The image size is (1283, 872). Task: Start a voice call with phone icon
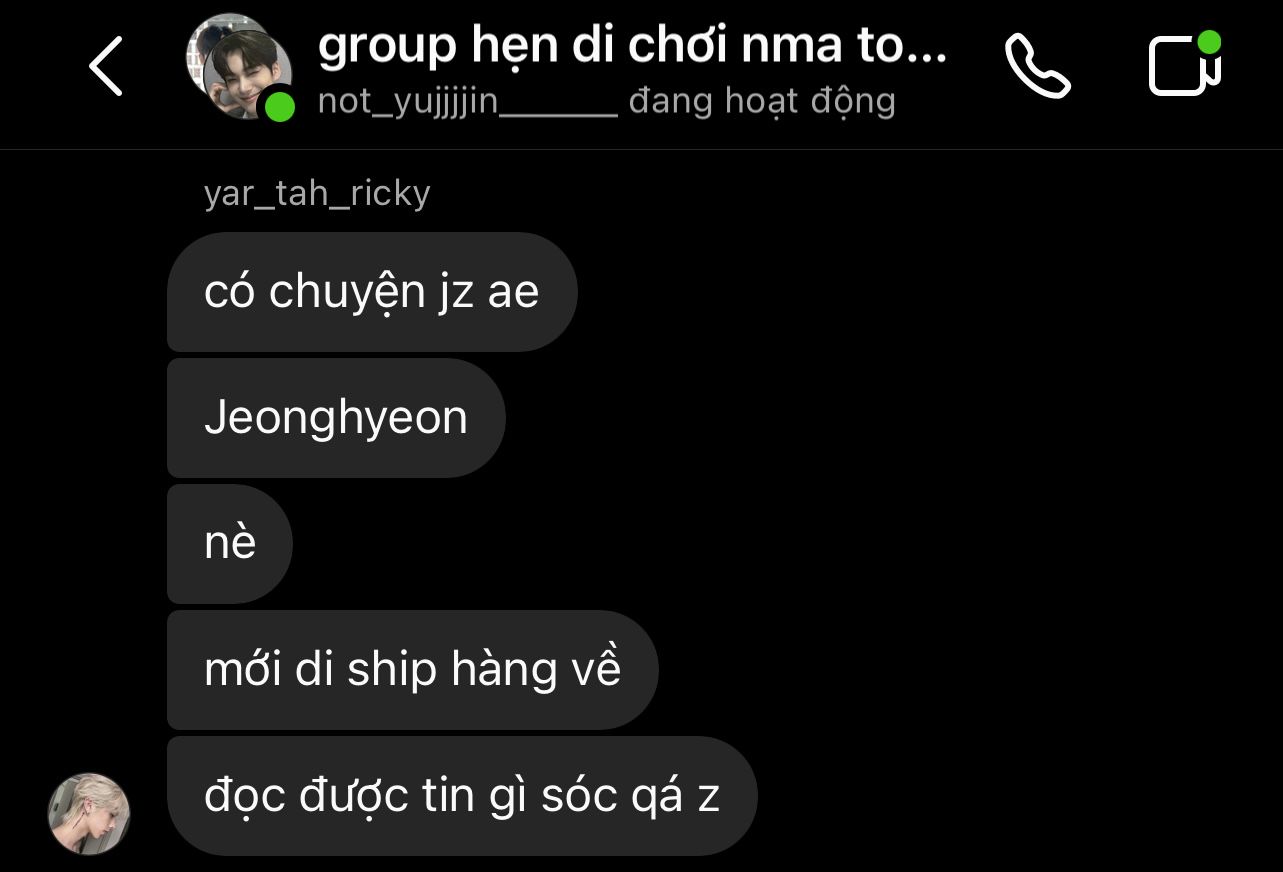point(1037,66)
